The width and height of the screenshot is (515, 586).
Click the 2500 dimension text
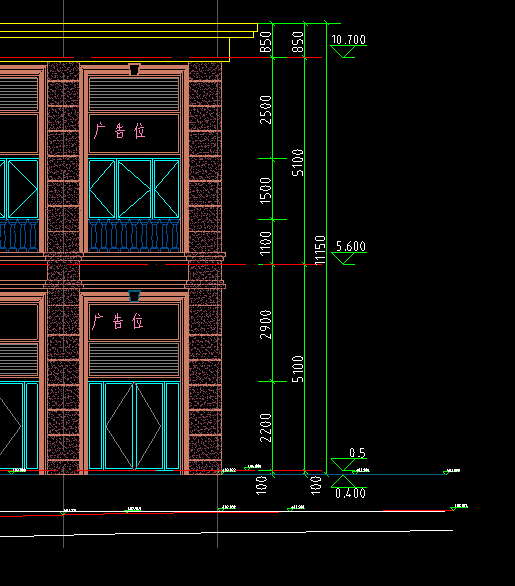pyautogui.click(x=266, y=110)
